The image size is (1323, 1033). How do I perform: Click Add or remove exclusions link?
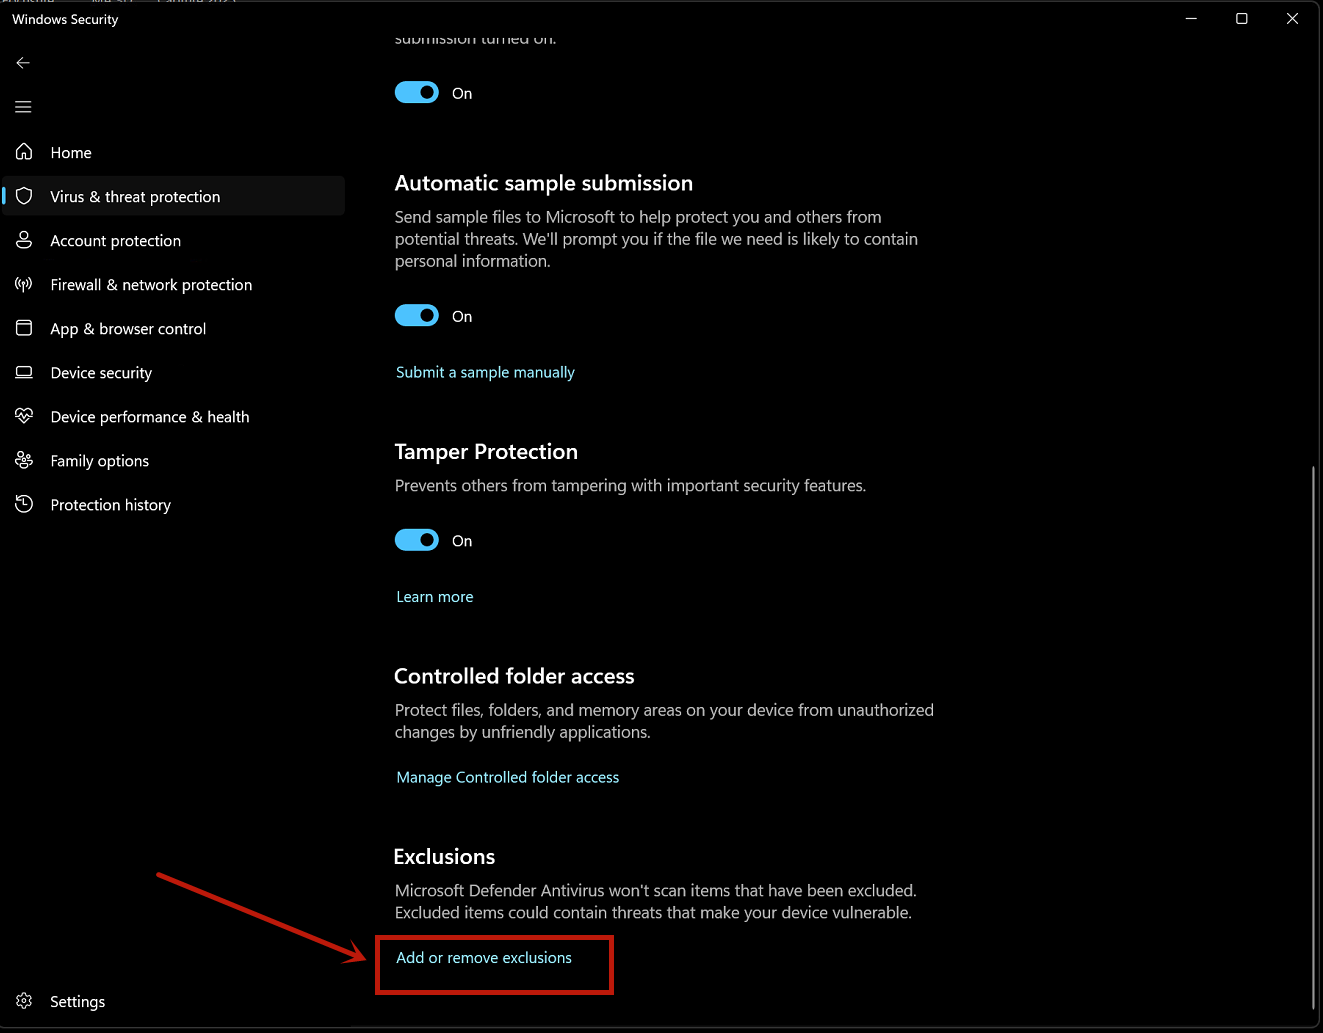click(x=484, y=958)
